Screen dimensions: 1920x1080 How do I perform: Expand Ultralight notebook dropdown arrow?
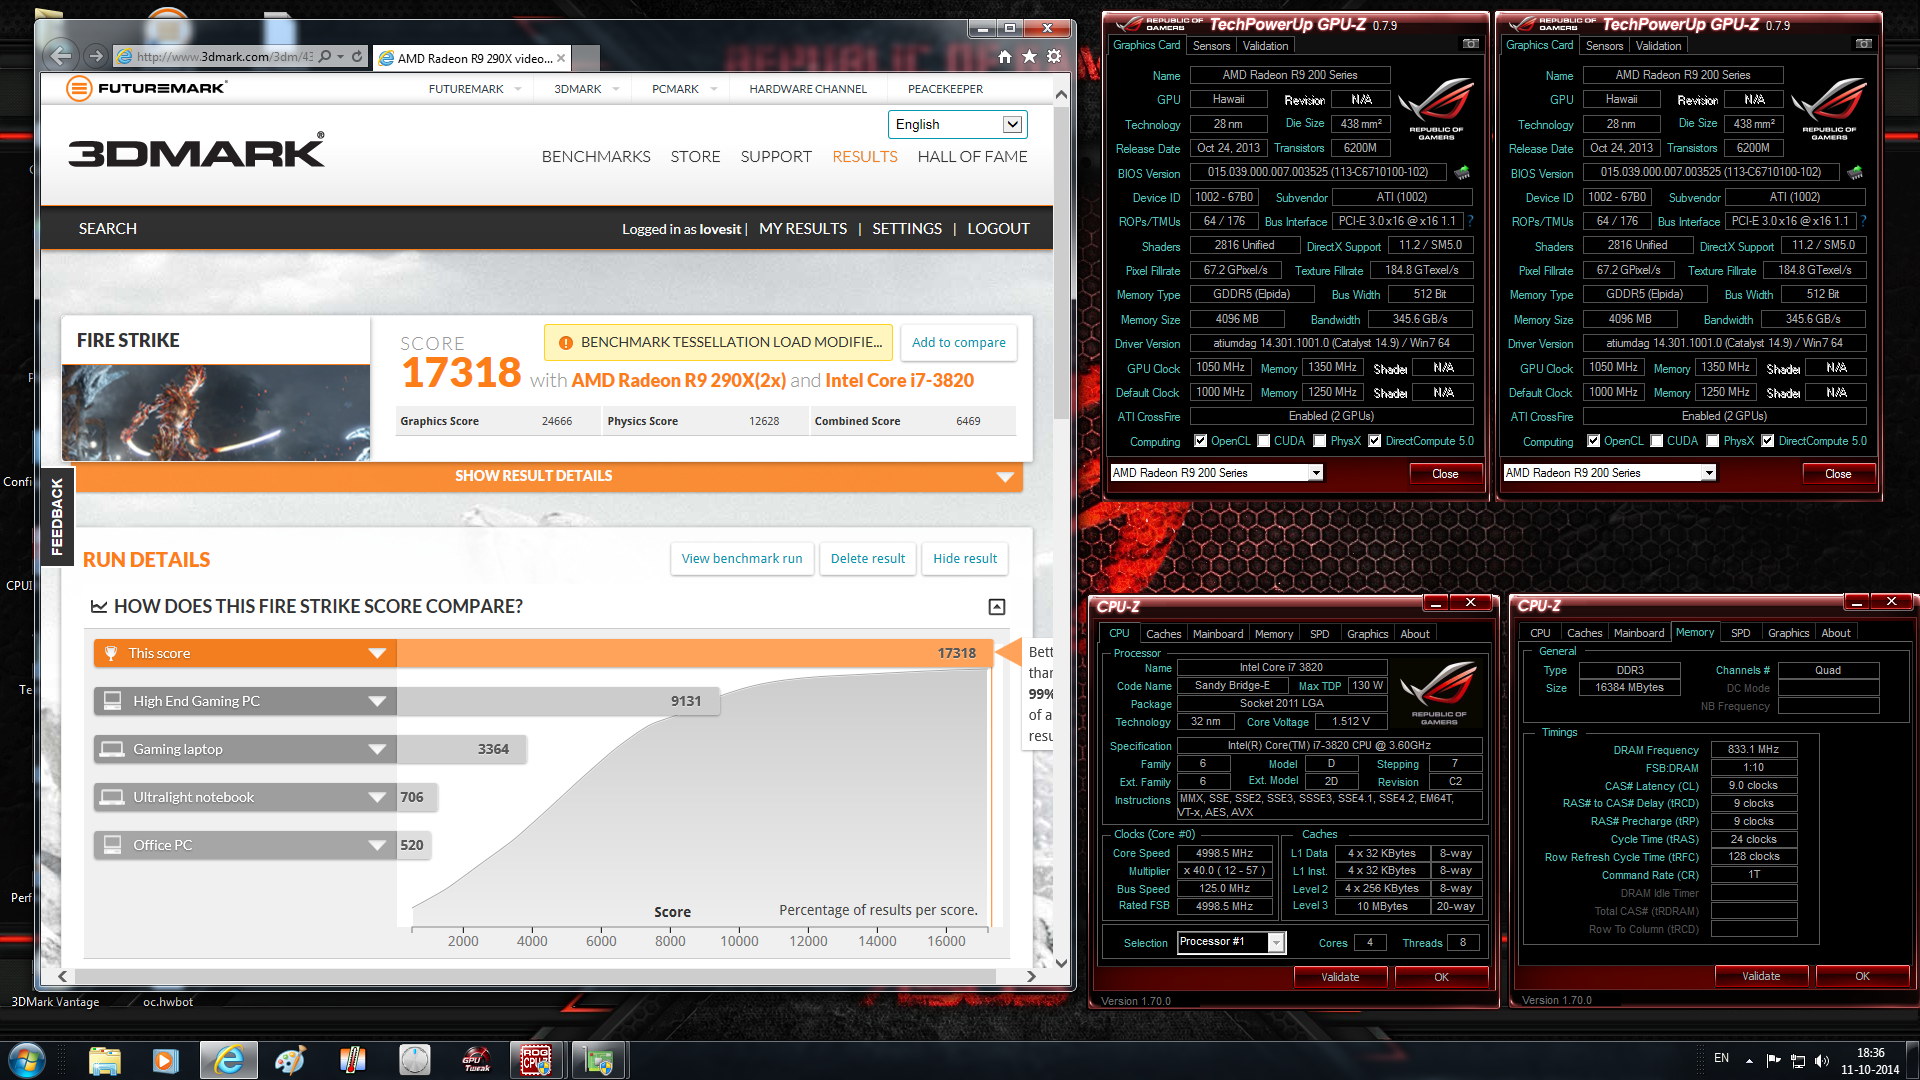point(377,797)
